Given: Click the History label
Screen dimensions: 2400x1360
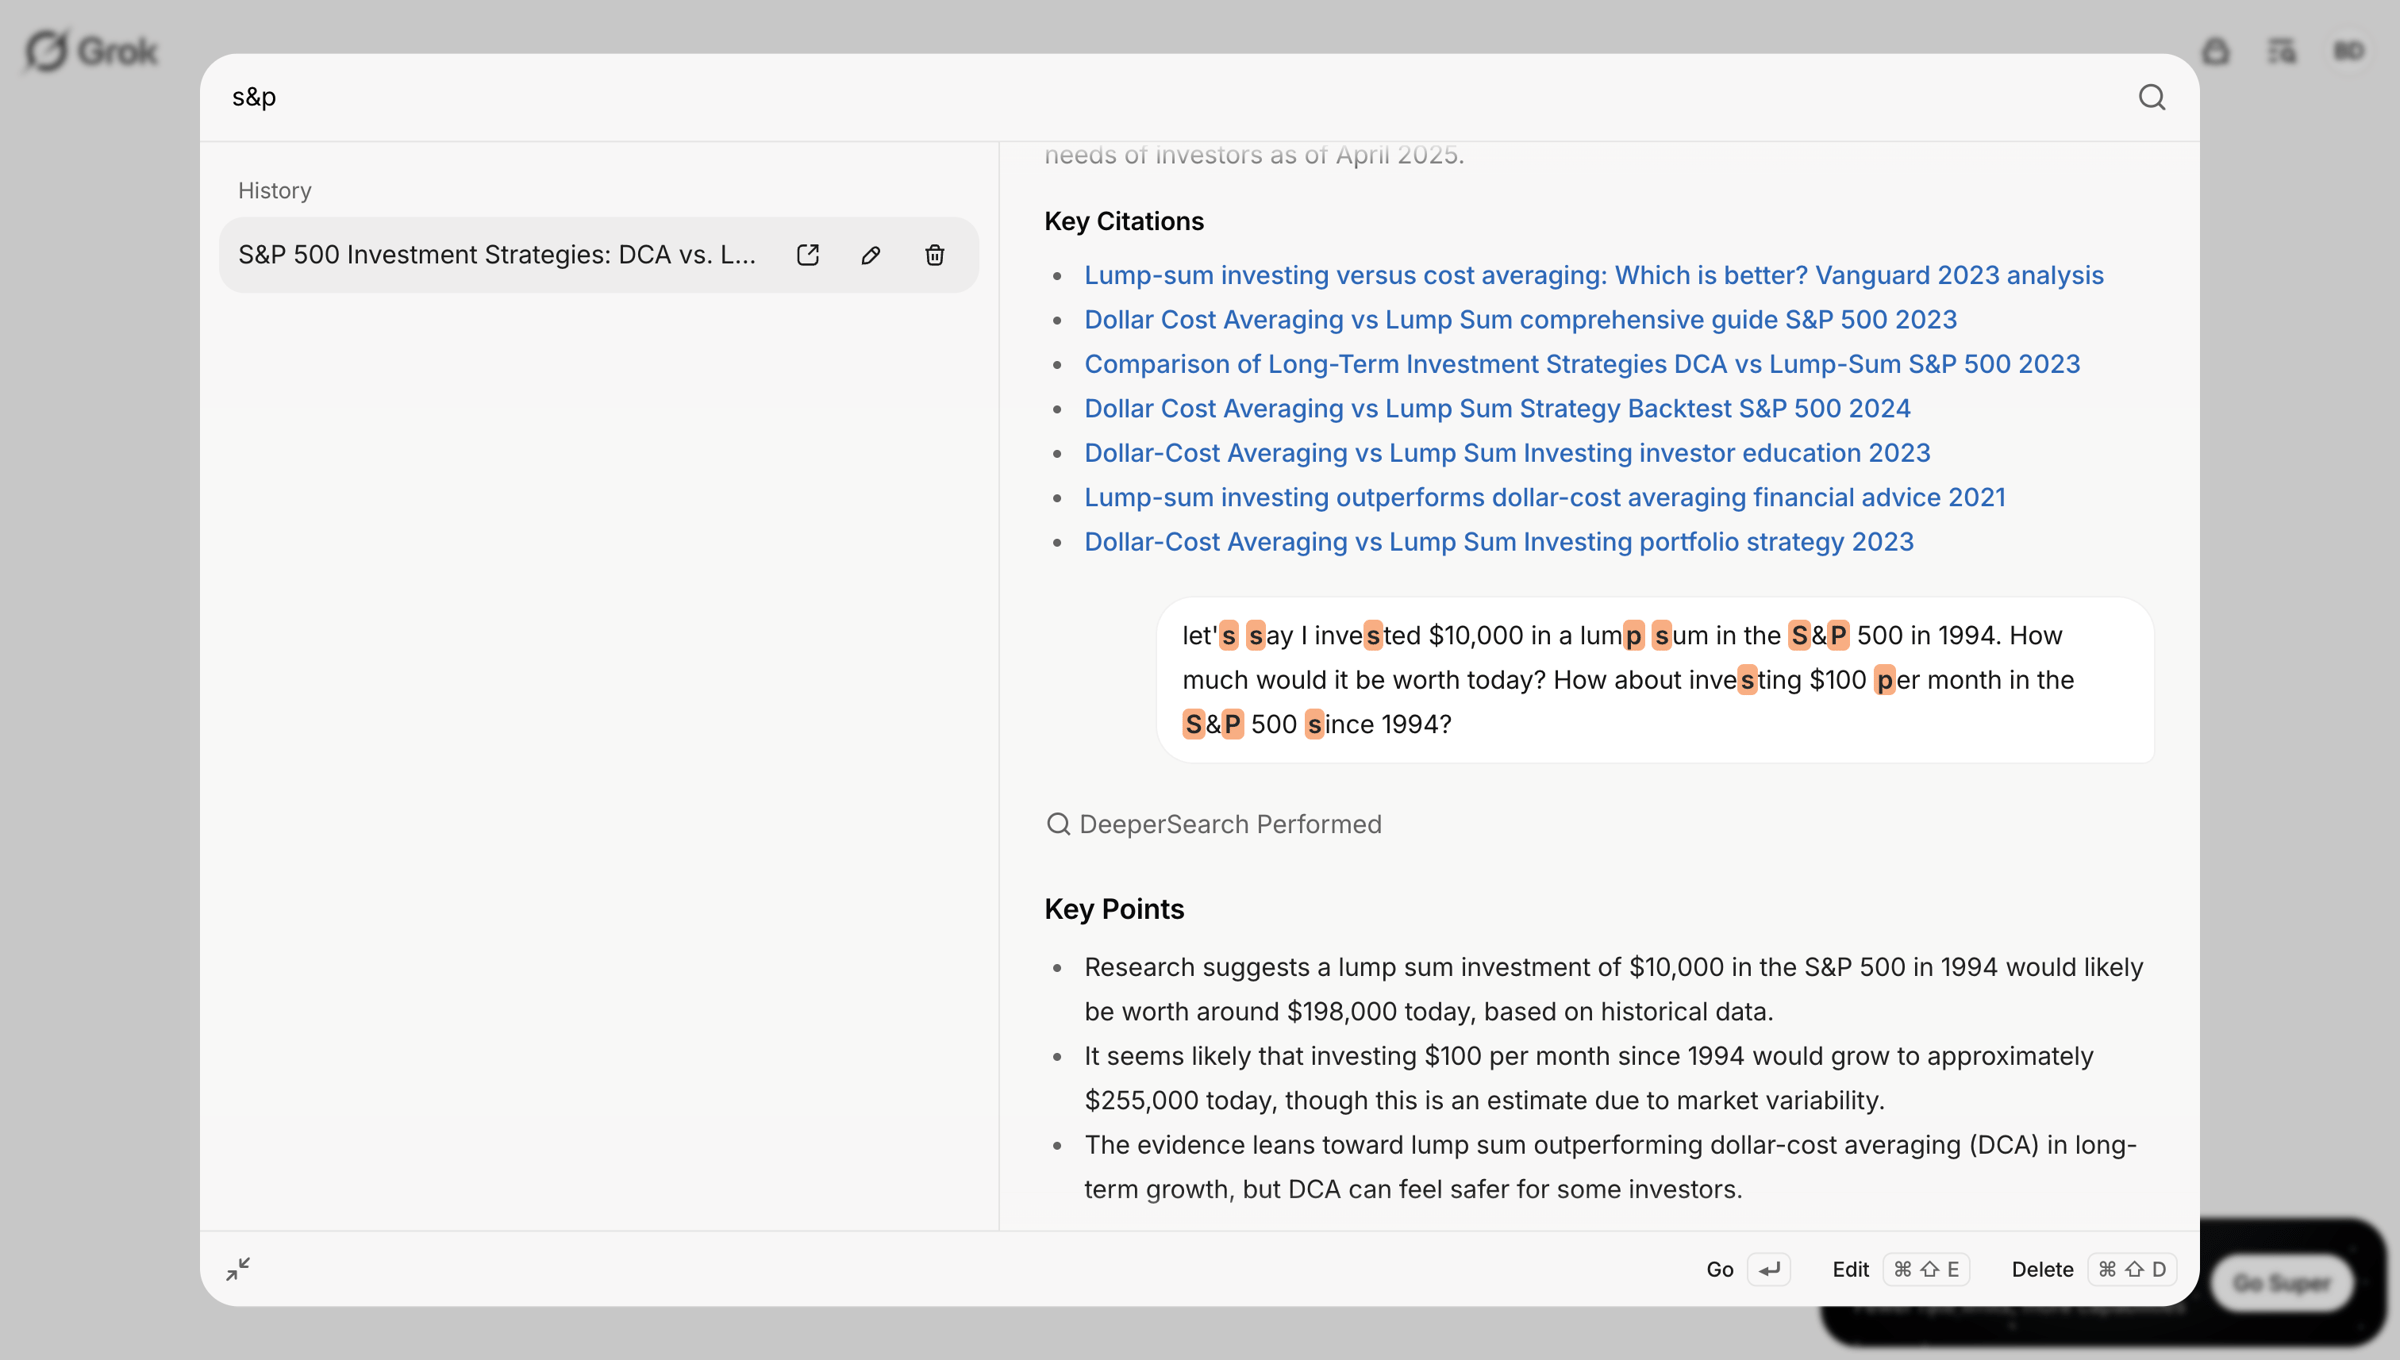Looking at the screenshot, I should (x=275, y=190).
